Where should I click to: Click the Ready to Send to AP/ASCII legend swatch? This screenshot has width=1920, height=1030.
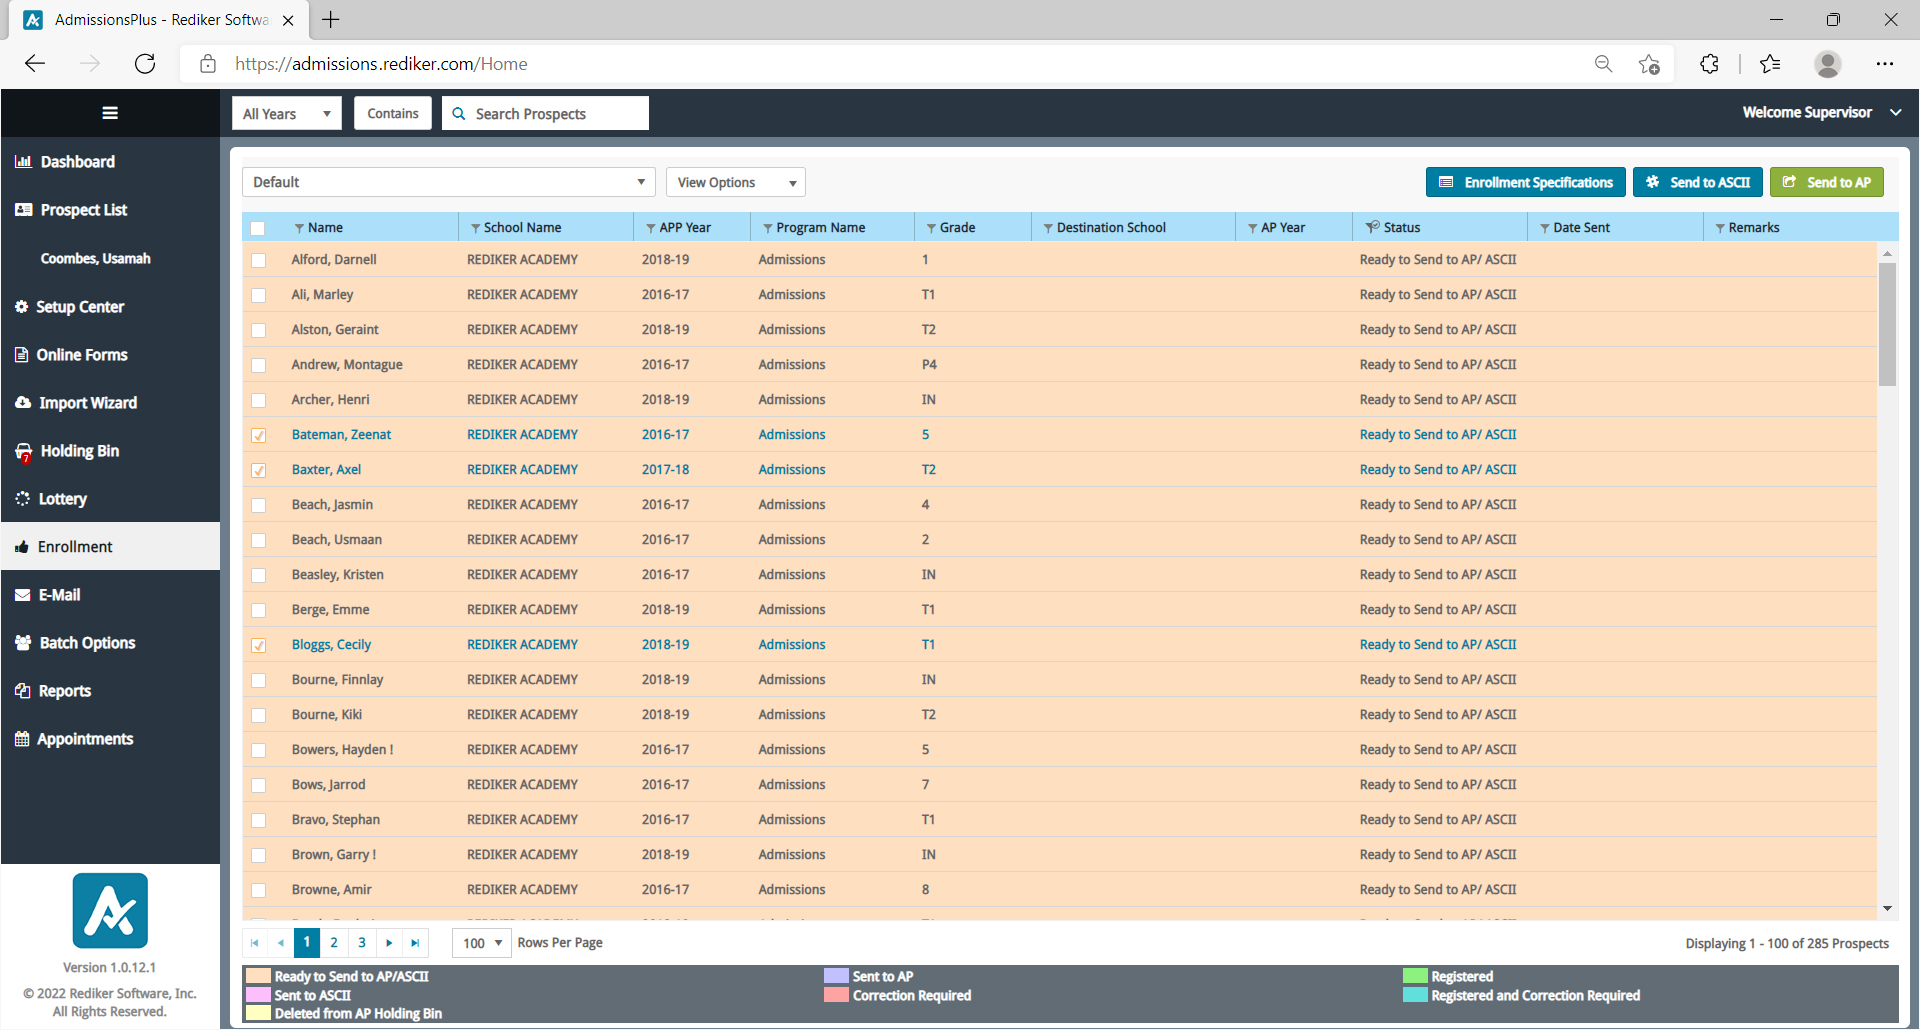pyautogui.click(x=259, y=976)
